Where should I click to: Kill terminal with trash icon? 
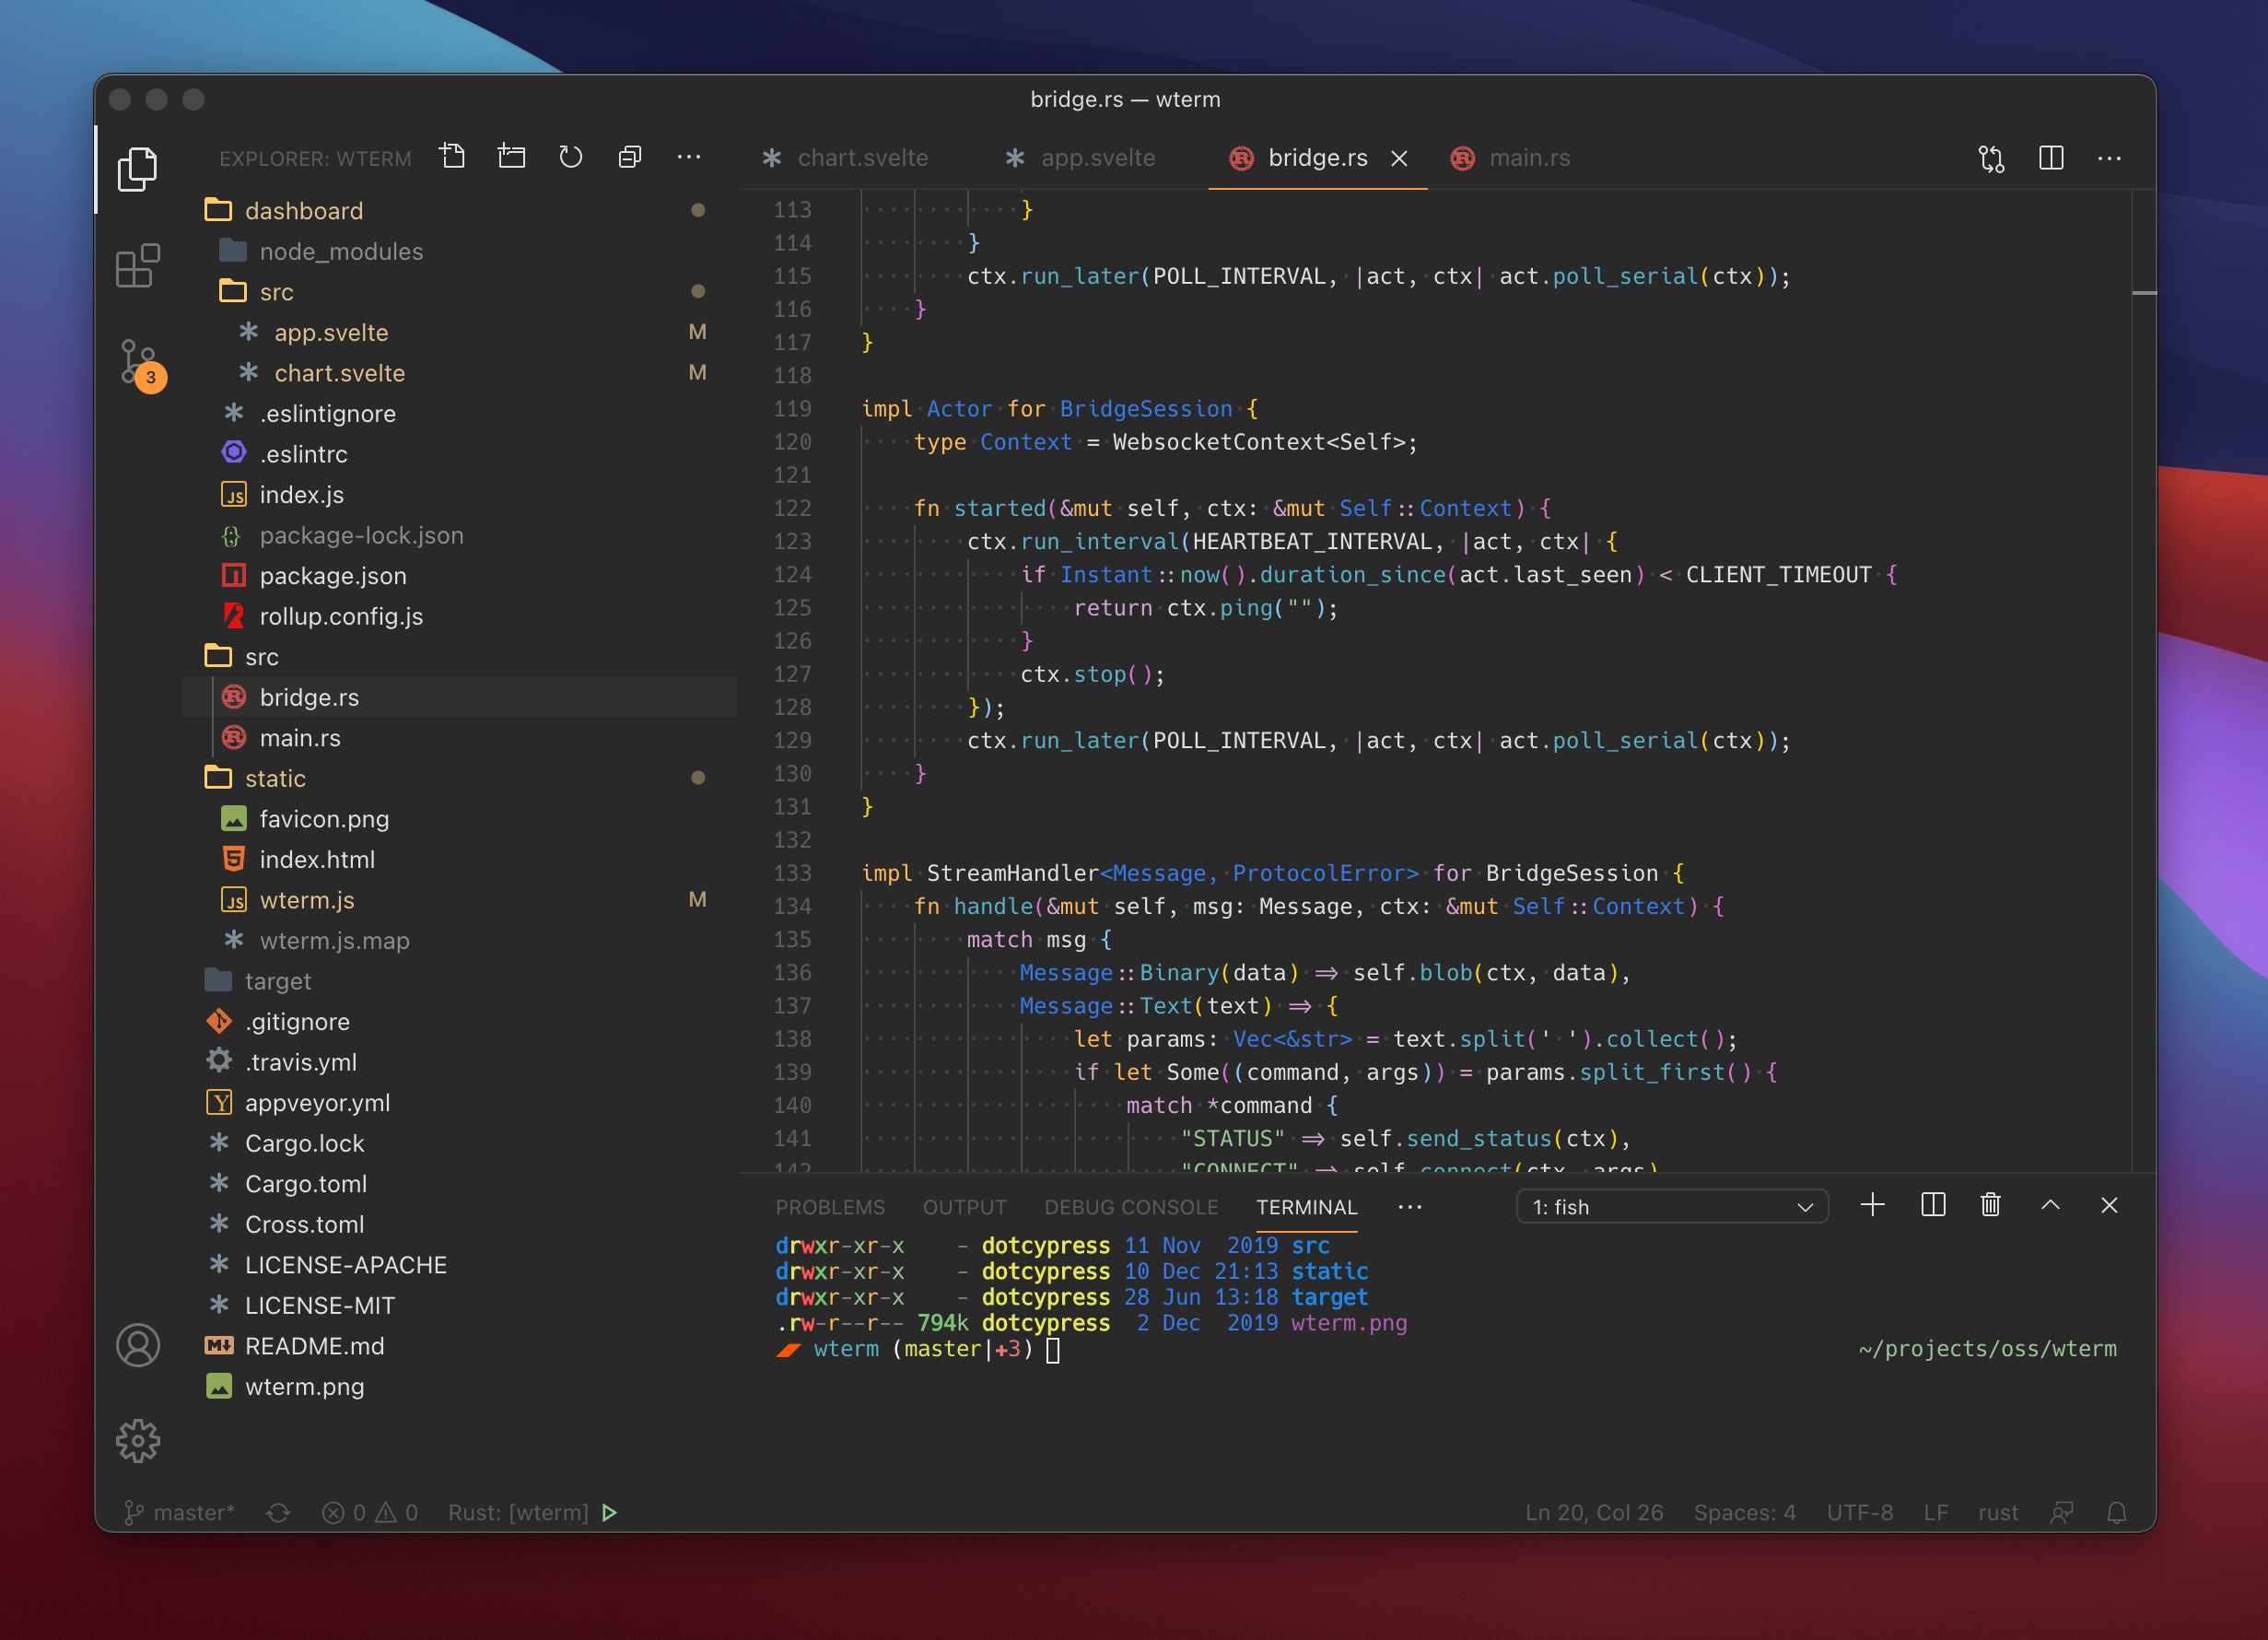click(x=1991, y=1205)
